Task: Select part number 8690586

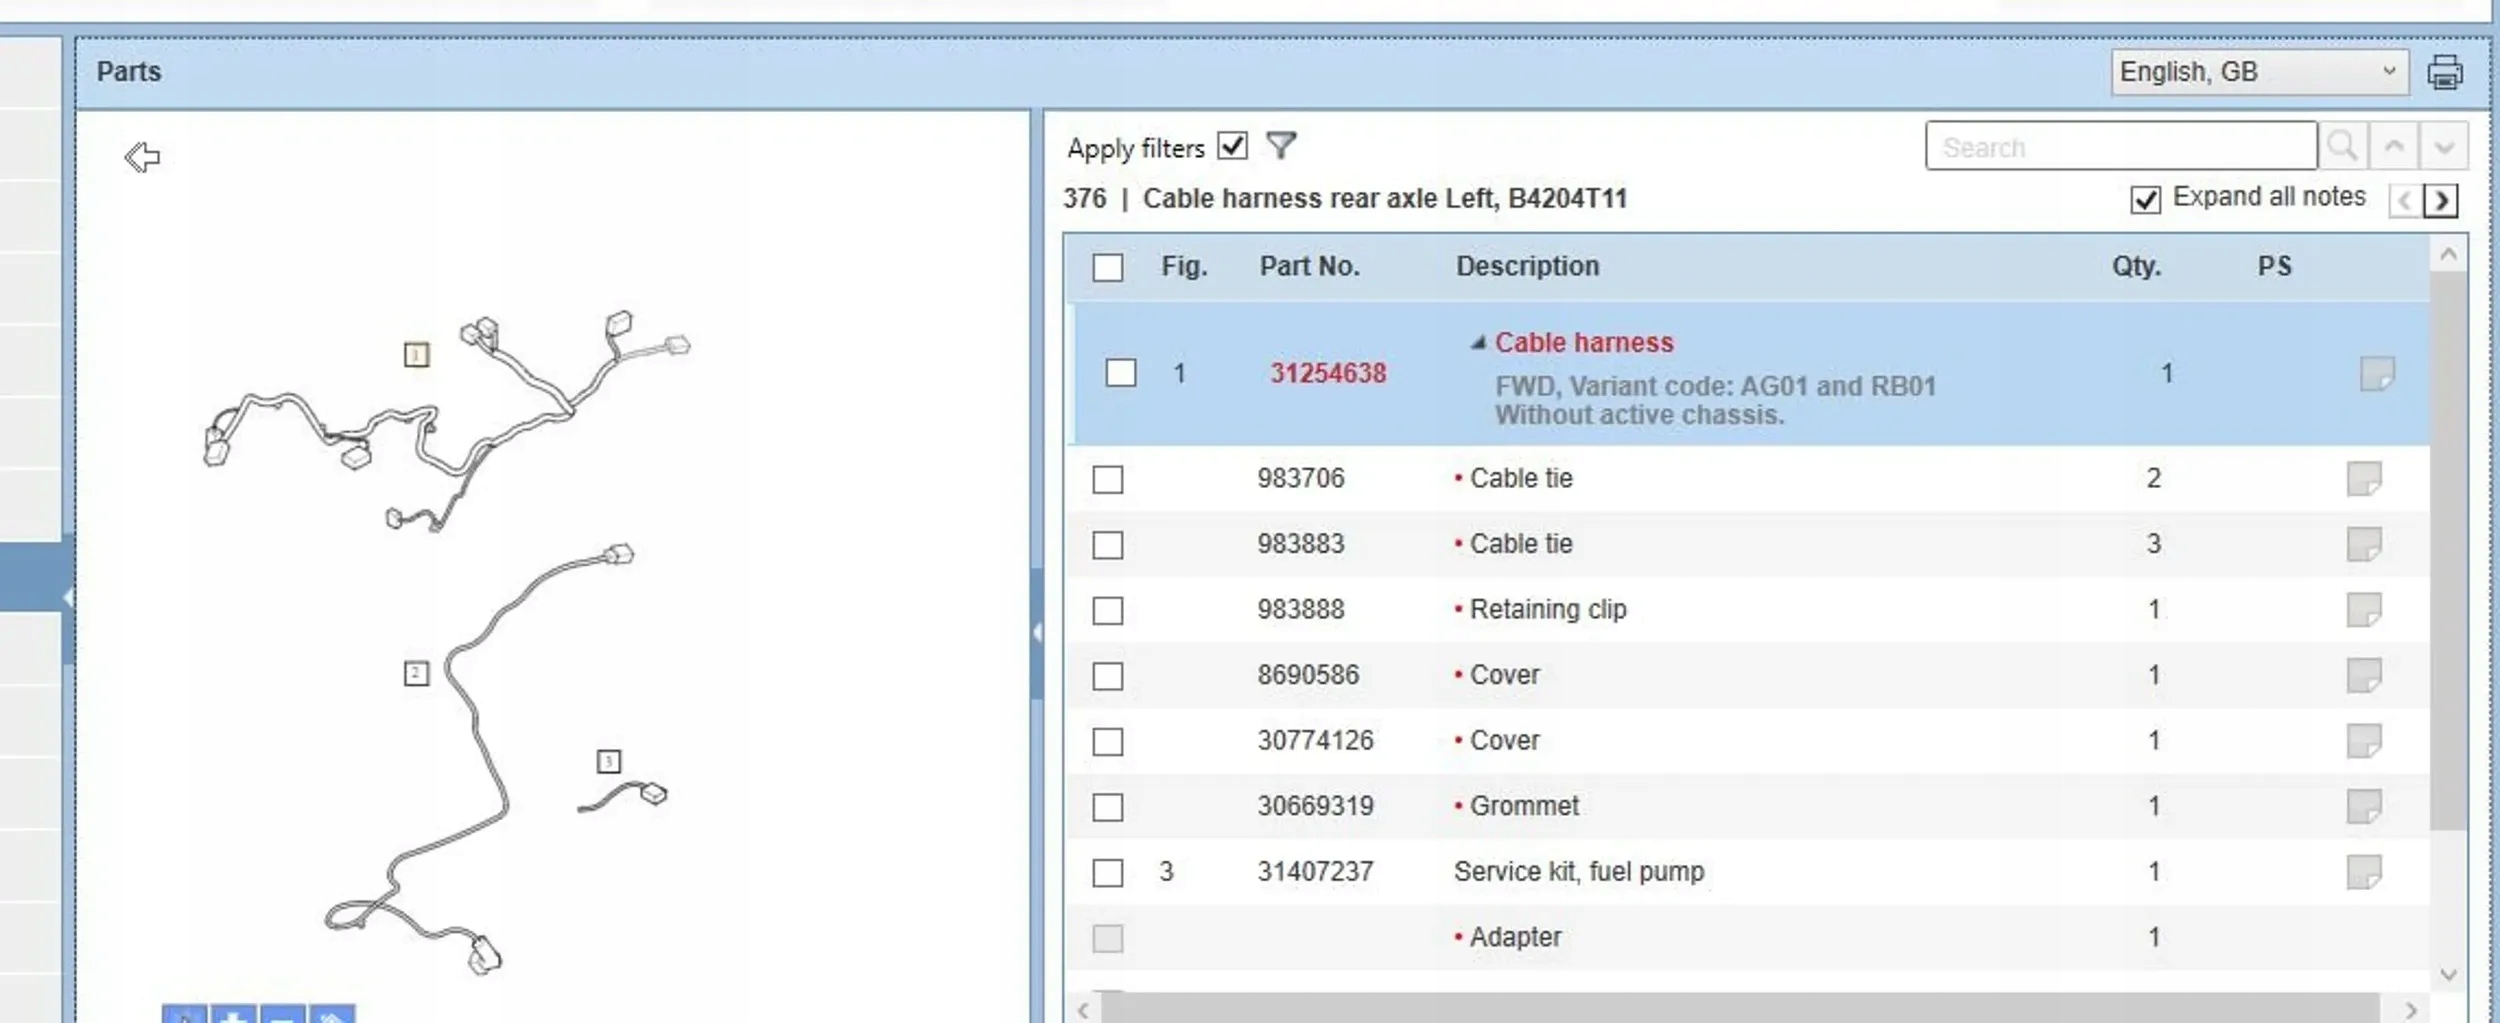Action: pyautogui.click(x=1308, y=675)
